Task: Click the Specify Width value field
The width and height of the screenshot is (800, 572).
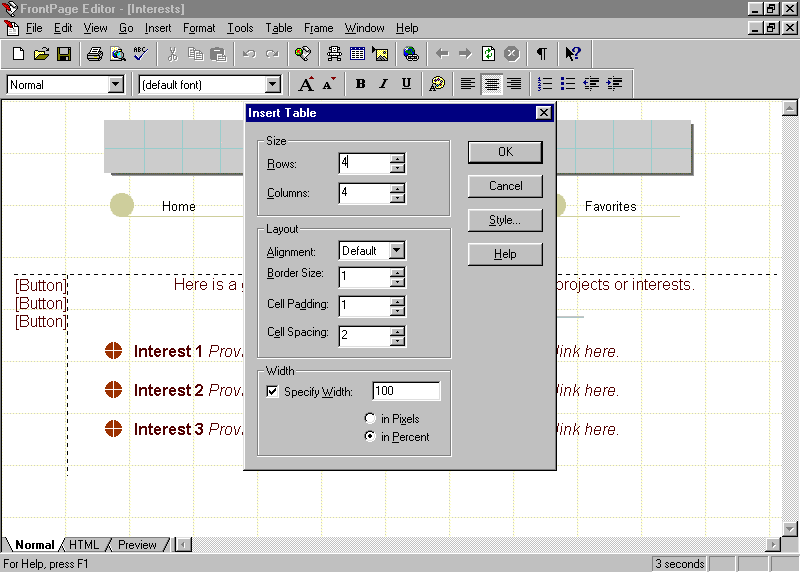Action: click(x=406, y=391)
